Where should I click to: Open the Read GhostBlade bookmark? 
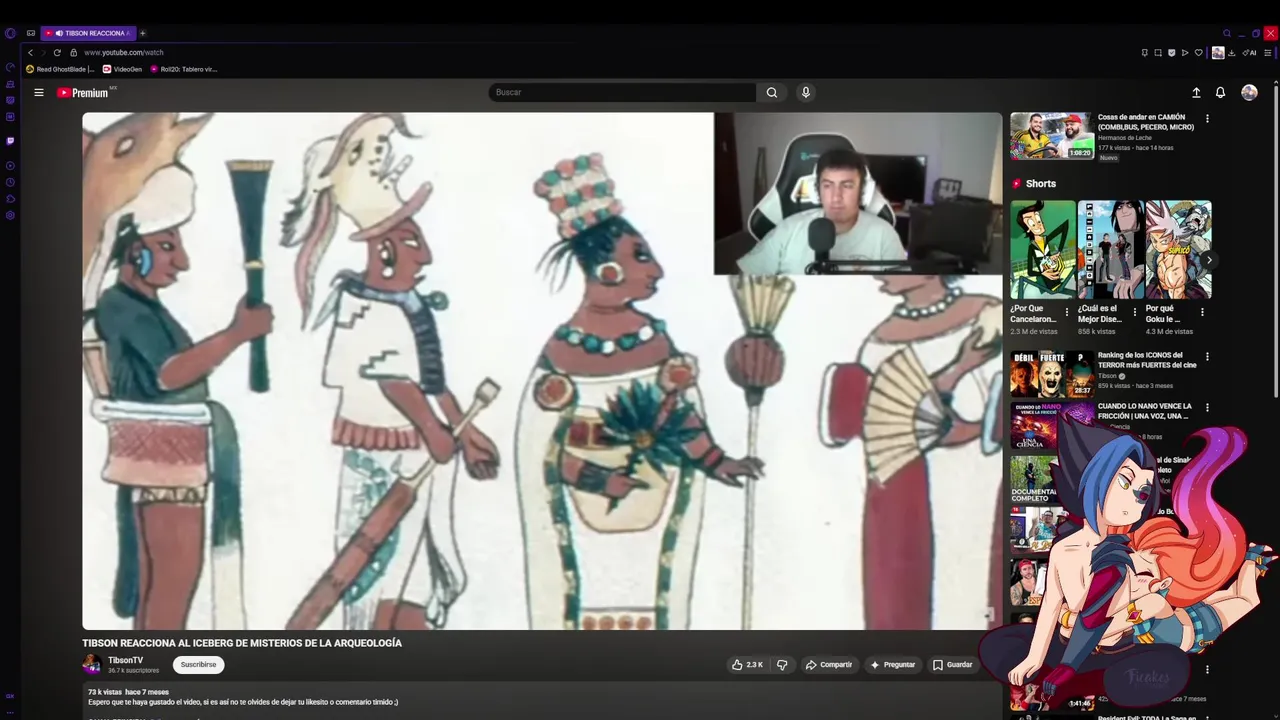(60, 69)
